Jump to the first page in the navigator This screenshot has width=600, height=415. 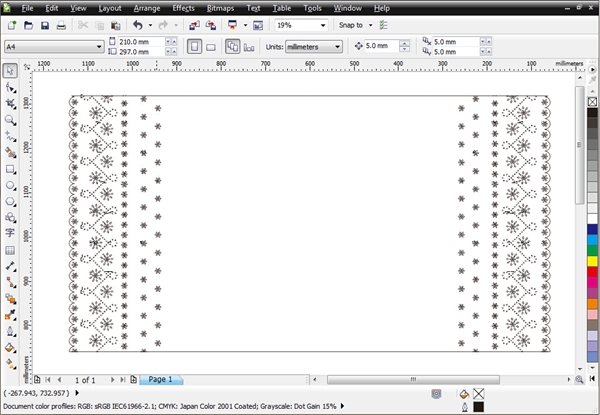tap(48, 379)
